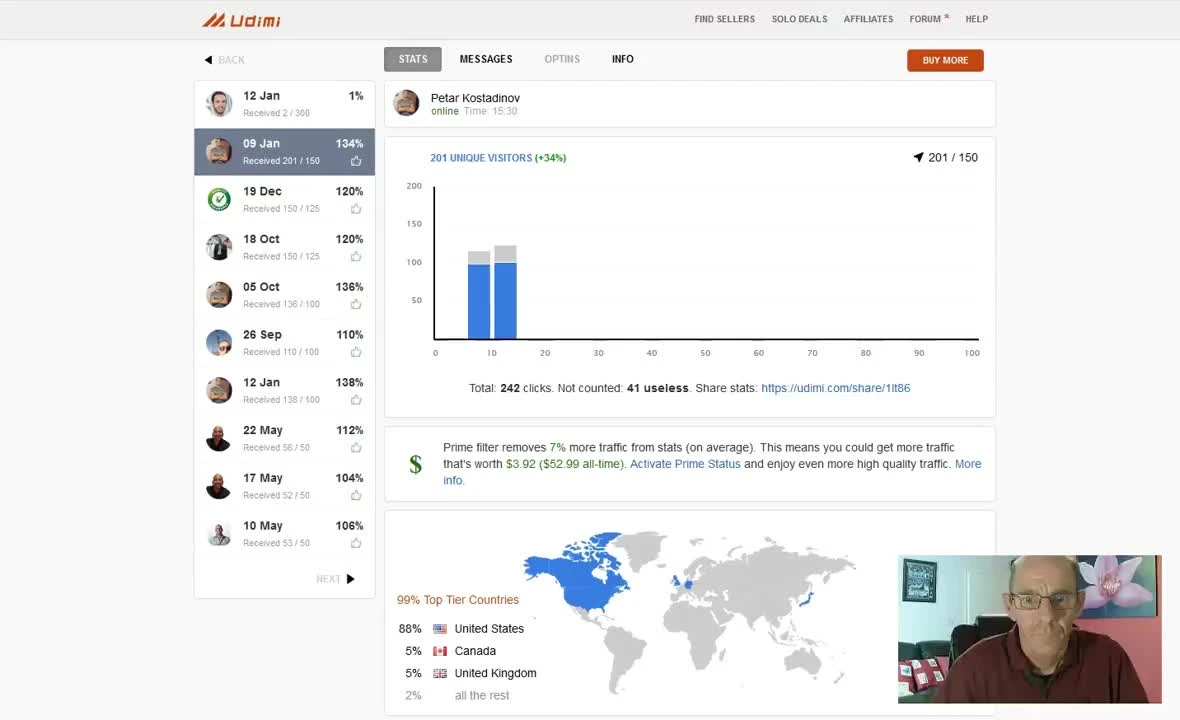Open the Messages tab

pyautogui.click(x=486, y=59)
